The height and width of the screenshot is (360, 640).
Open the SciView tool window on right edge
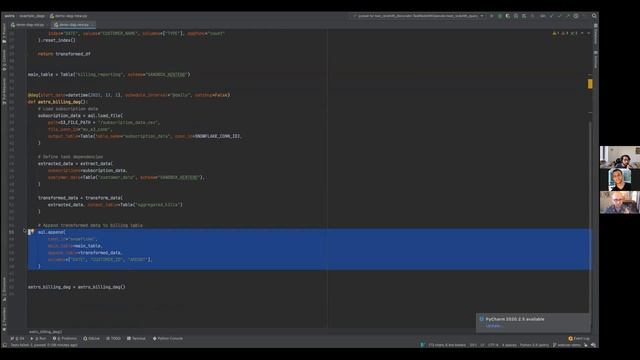tap(596, 59)
